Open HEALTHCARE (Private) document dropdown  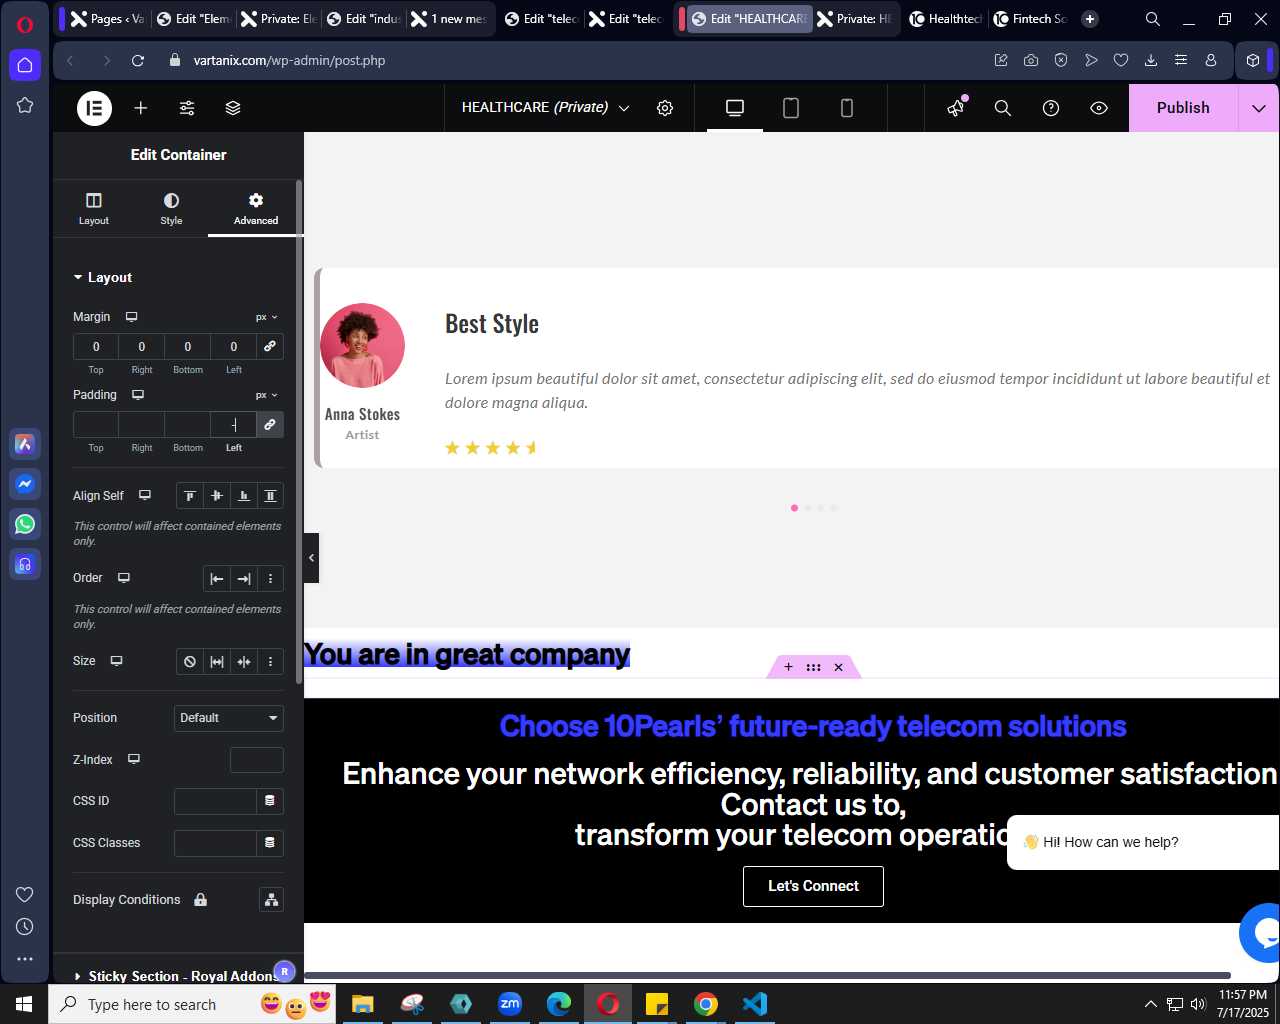[x=546, y=108]
